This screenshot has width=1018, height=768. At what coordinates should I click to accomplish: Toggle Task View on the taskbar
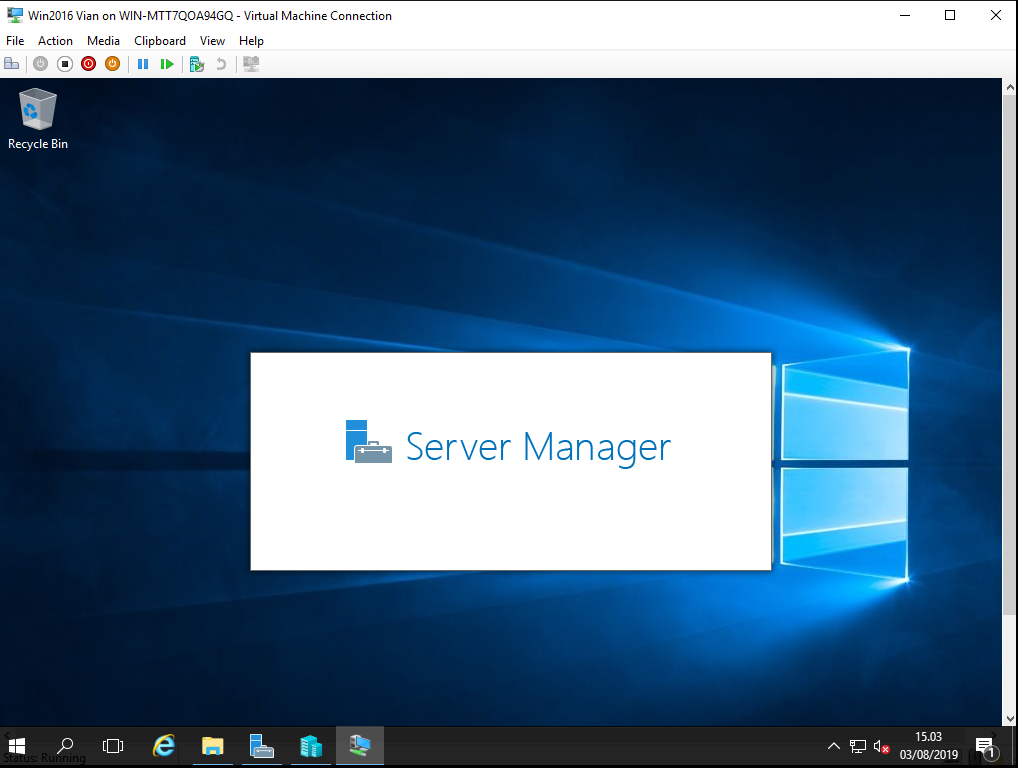(x=113, y=746)
